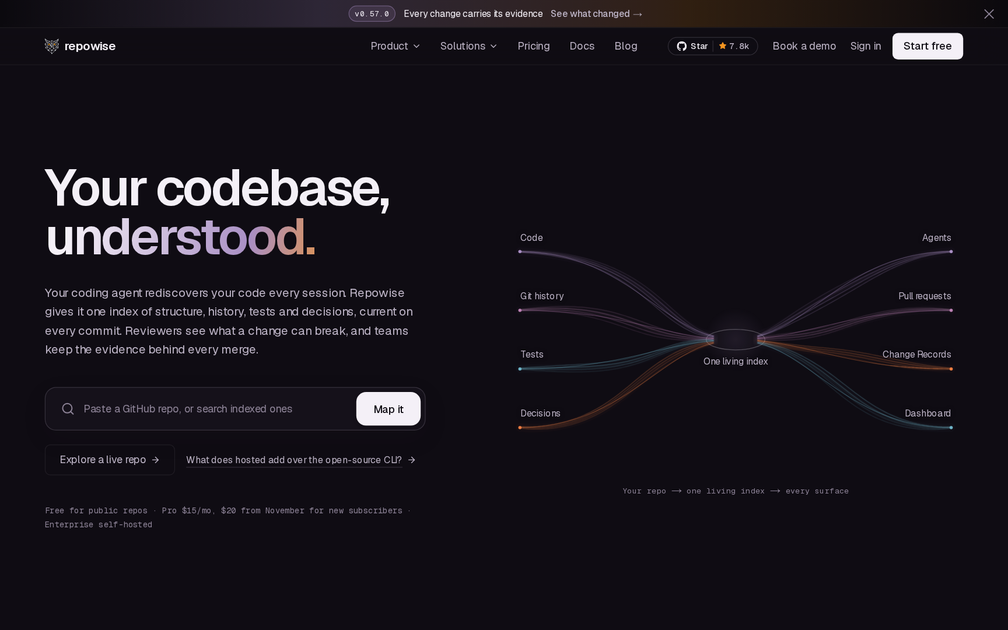The image size is (1008, 630).
Task: Click the Your codebase, understood headline
Action: click(217, 212)
